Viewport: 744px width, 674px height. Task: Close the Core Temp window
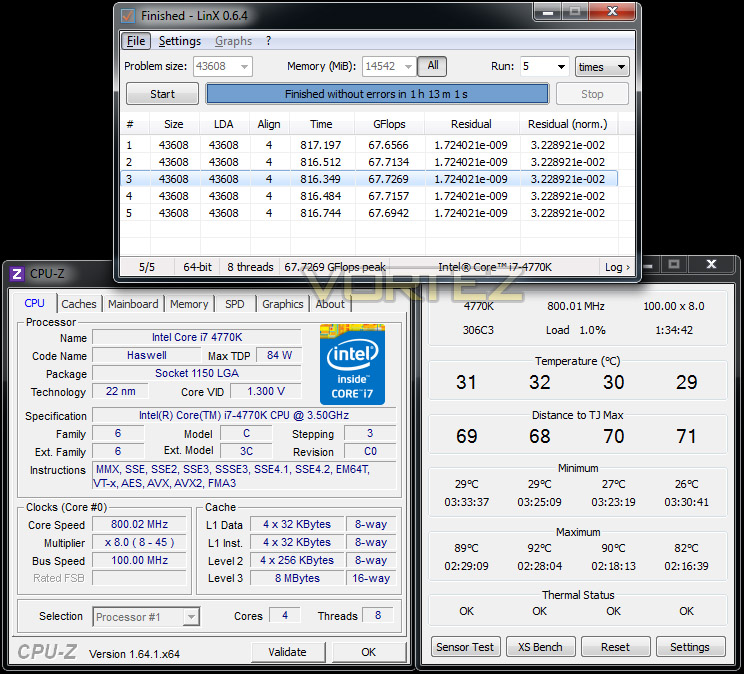pyautogui.click(x=710, y=265)
